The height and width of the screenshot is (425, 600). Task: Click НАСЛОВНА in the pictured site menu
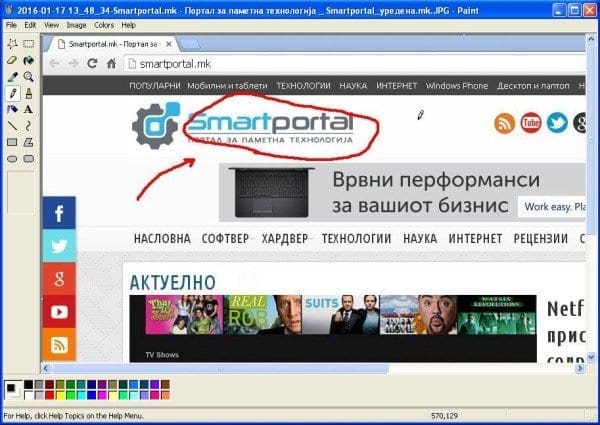162,238
